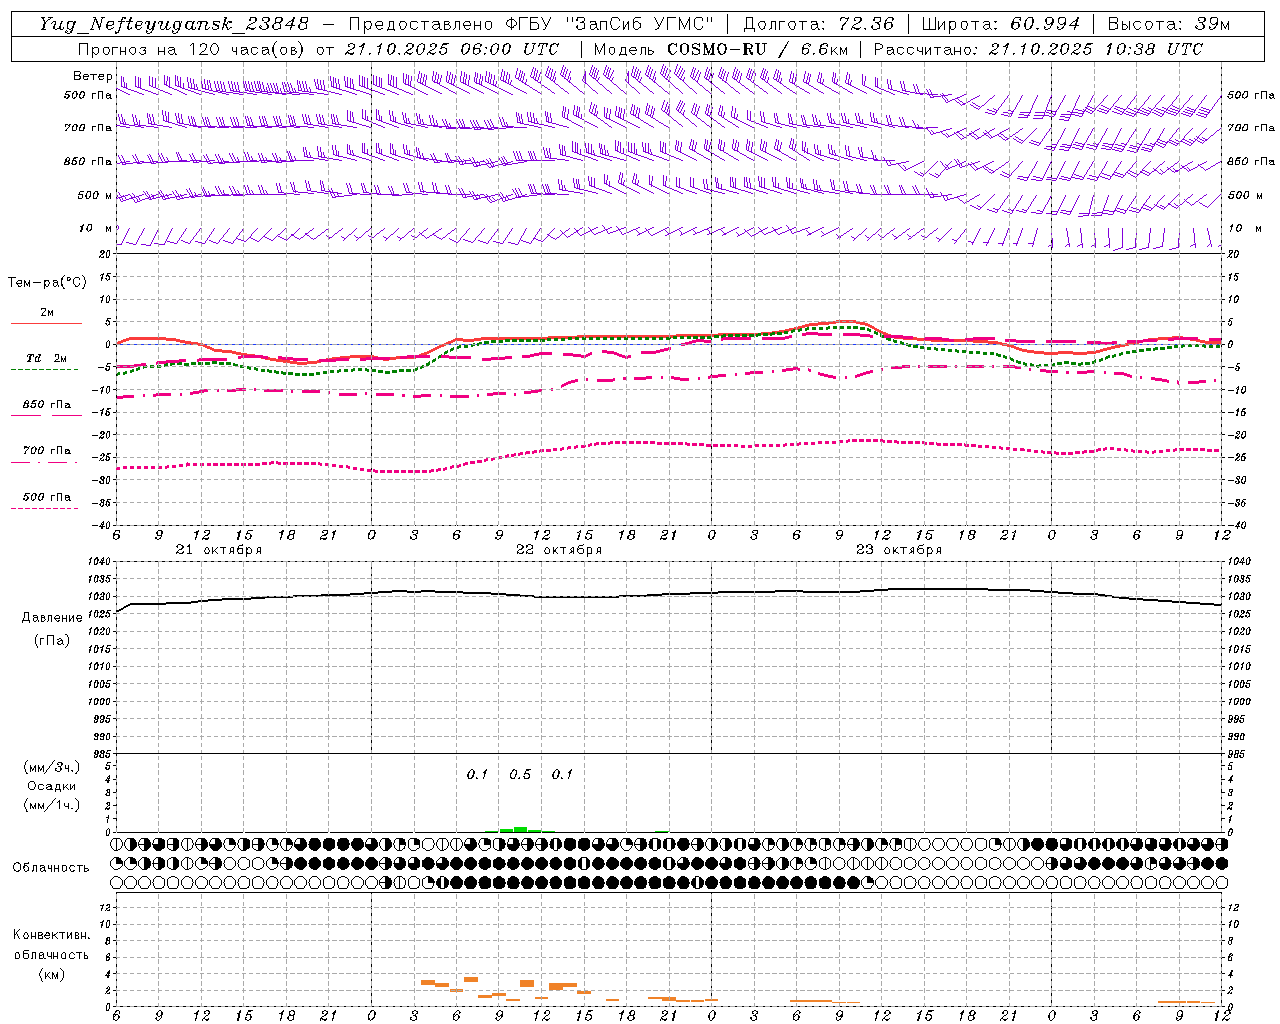The image size is (1280, 1024).
Task: Click the (гПа) unit label under Давление
Action: click(52, 641)
